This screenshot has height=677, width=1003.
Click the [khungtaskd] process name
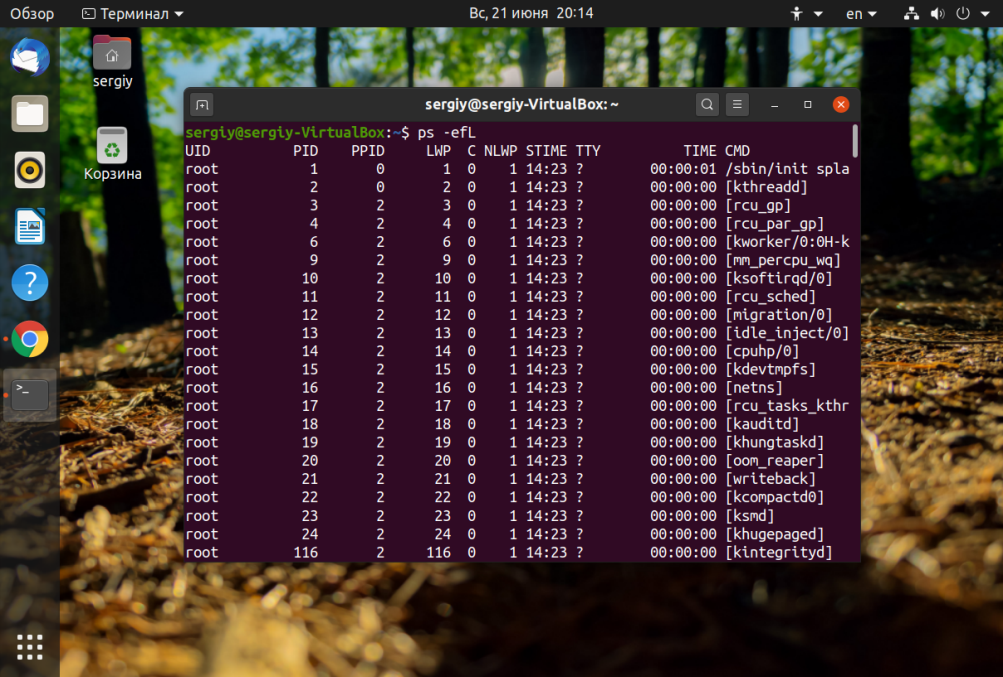775,443
